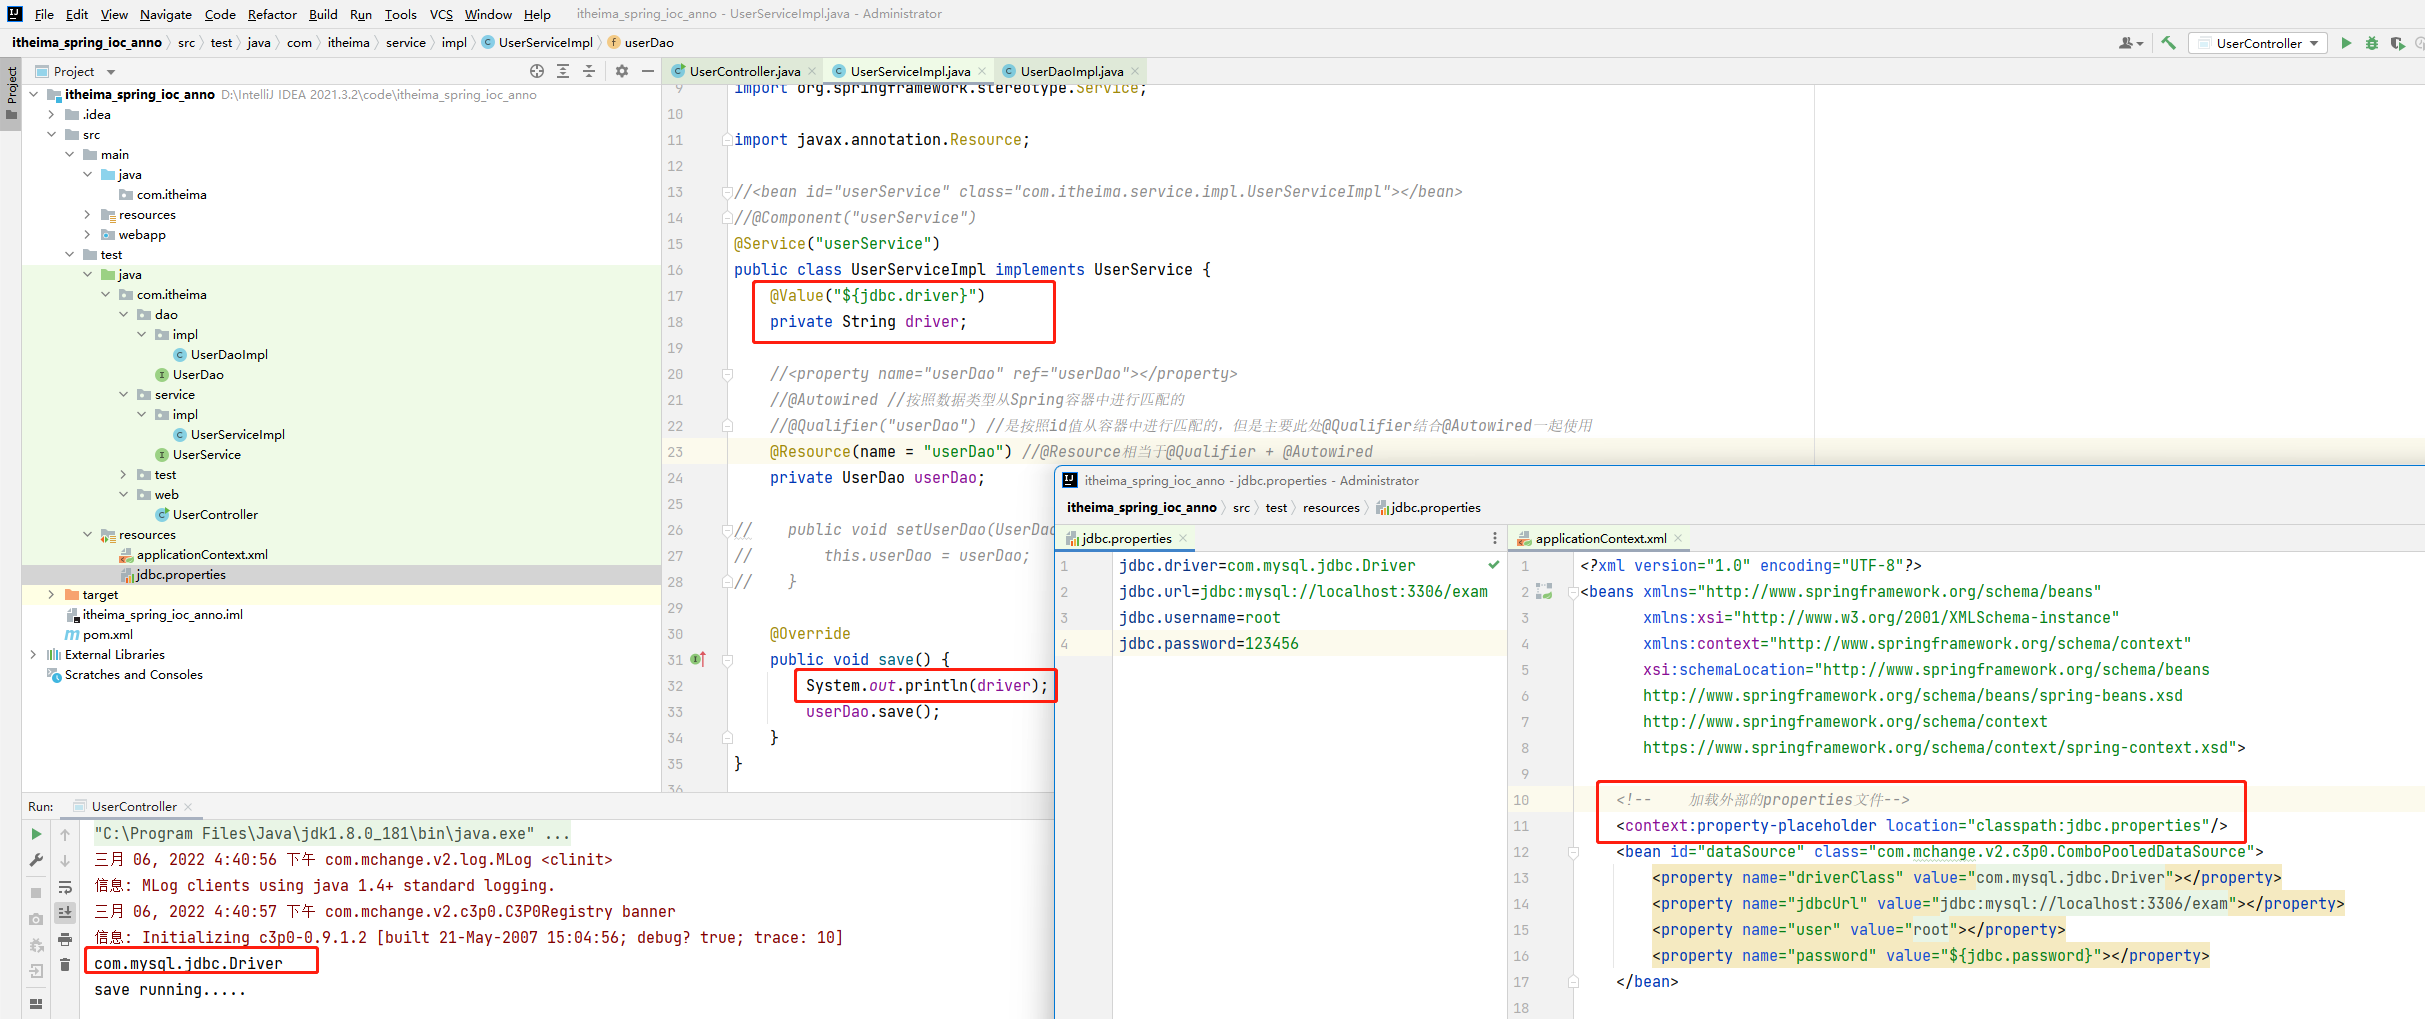Screen dimensions: 2425x1019
Task: Expand the test package under com.itheima
Action: click(x=123, y=475)
